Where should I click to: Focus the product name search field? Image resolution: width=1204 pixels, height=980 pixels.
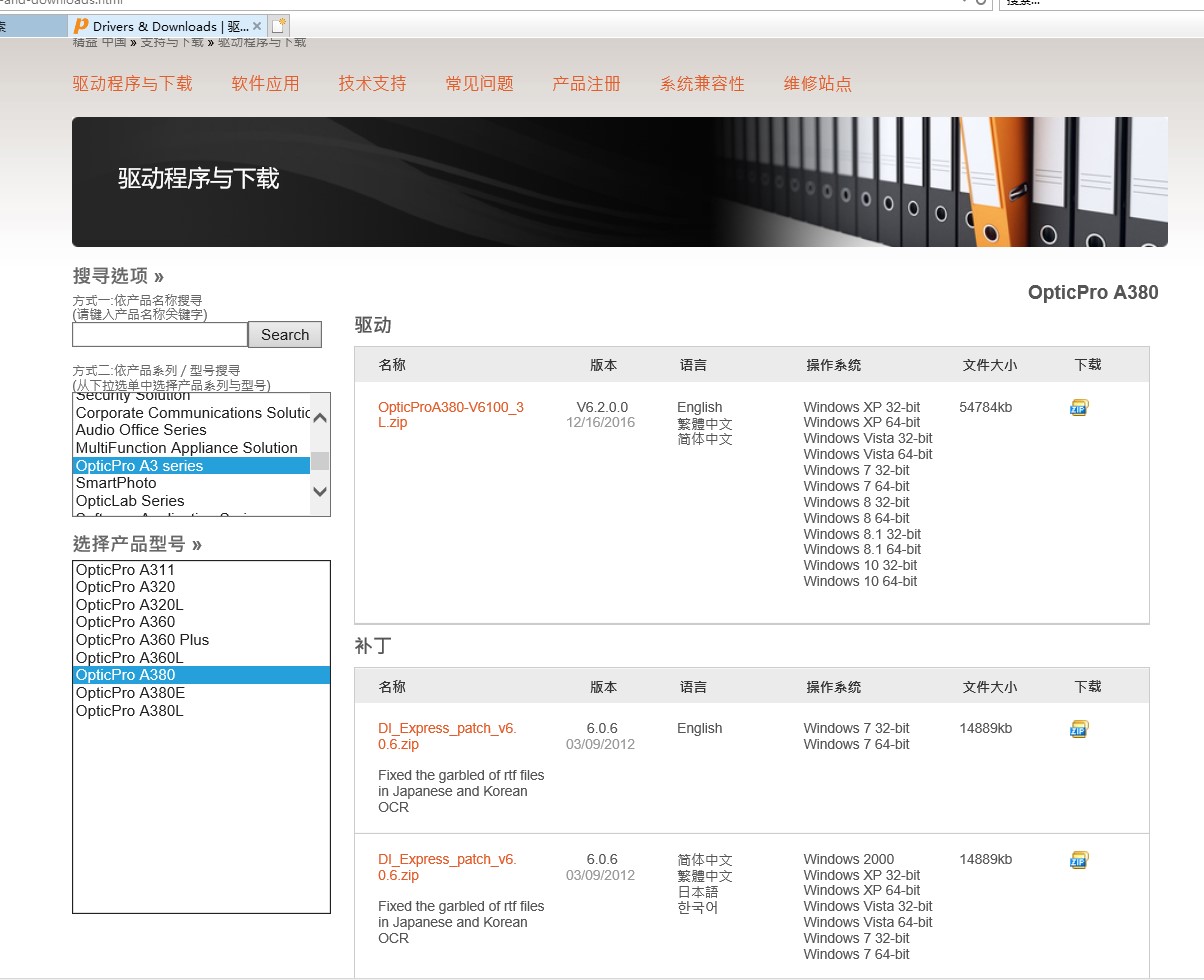(x=160, y=334)
